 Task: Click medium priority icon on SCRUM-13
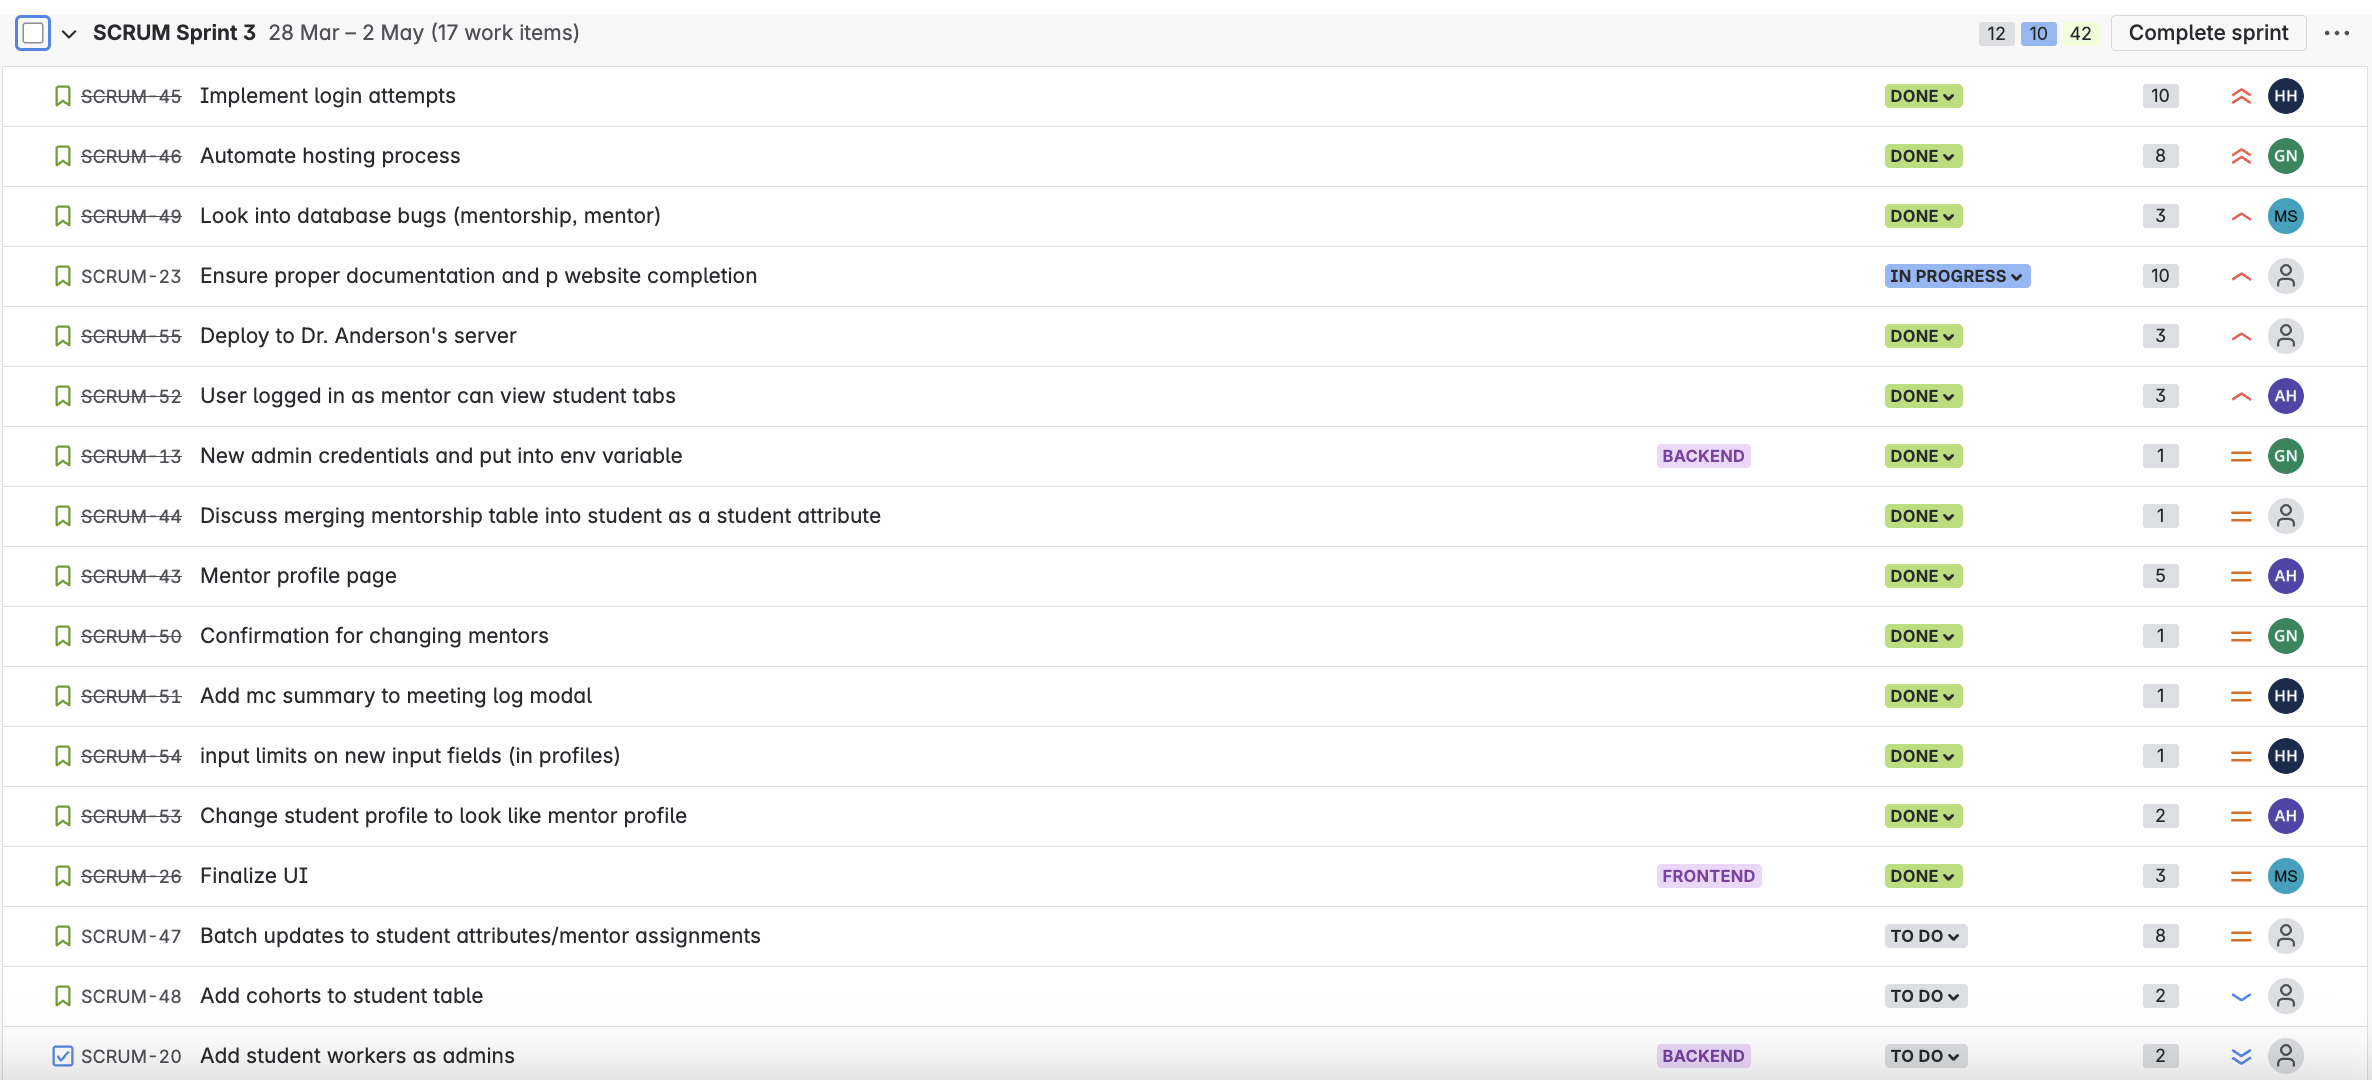(2240, 456)
